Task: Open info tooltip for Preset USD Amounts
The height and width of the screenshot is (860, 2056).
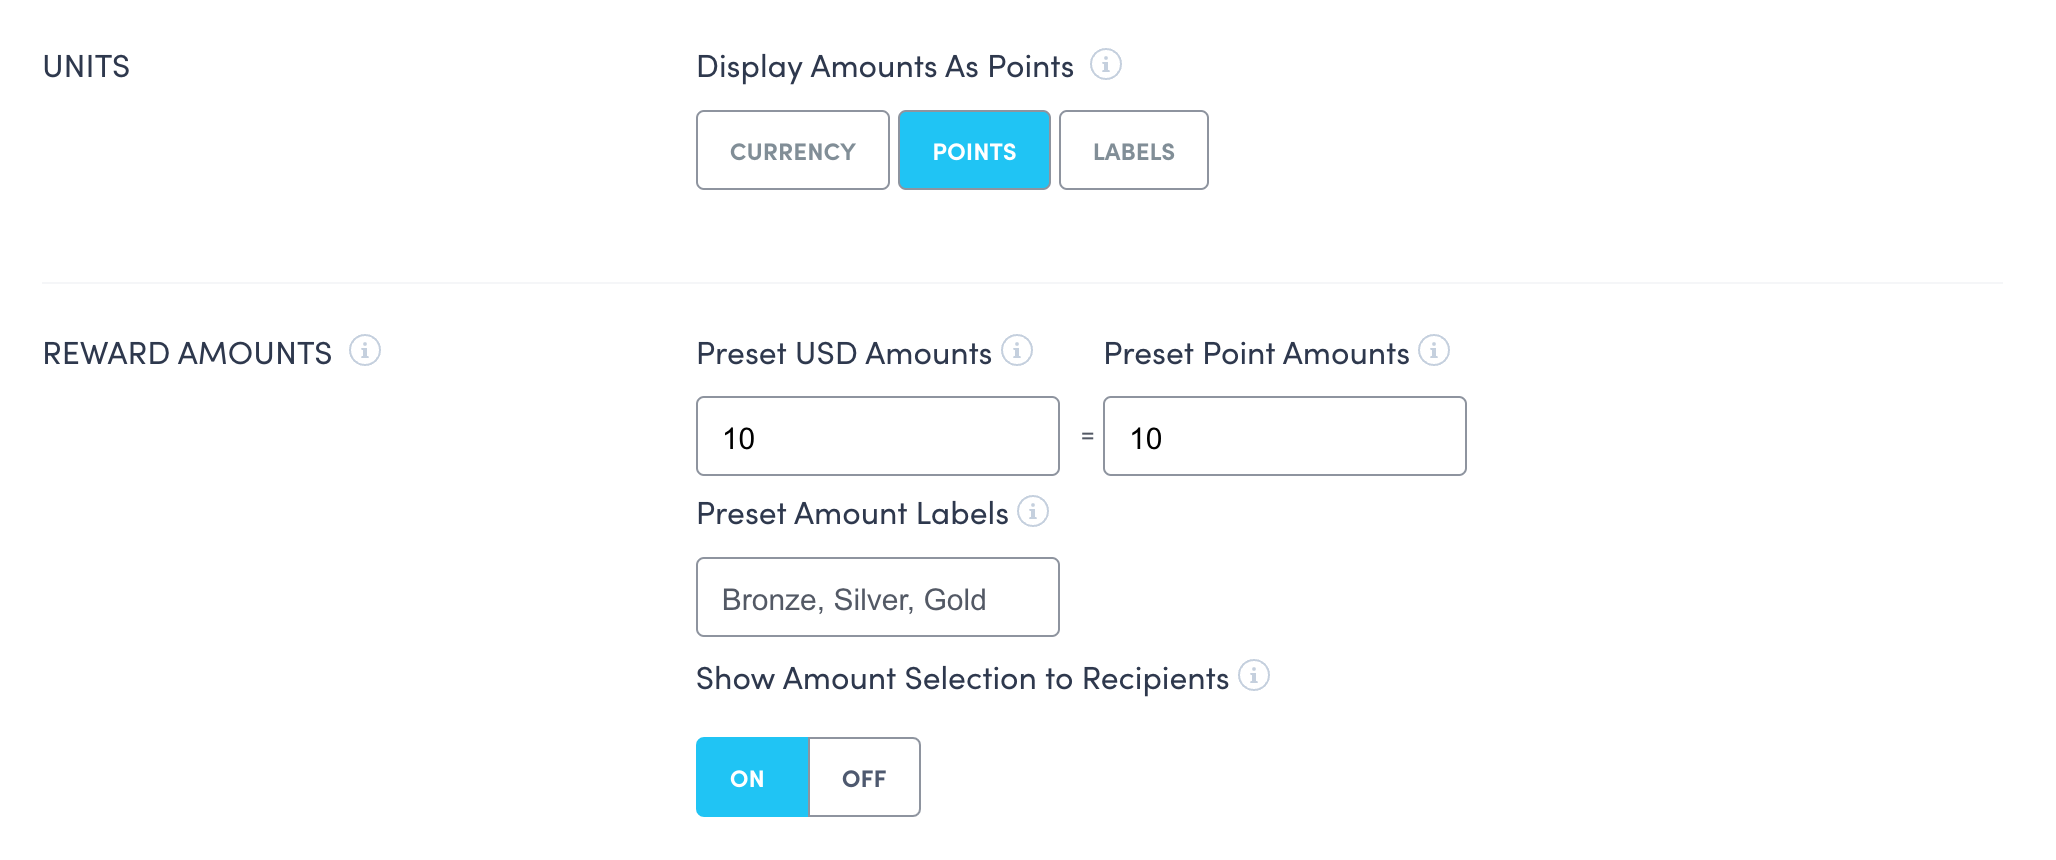Action: (1017, 351)
